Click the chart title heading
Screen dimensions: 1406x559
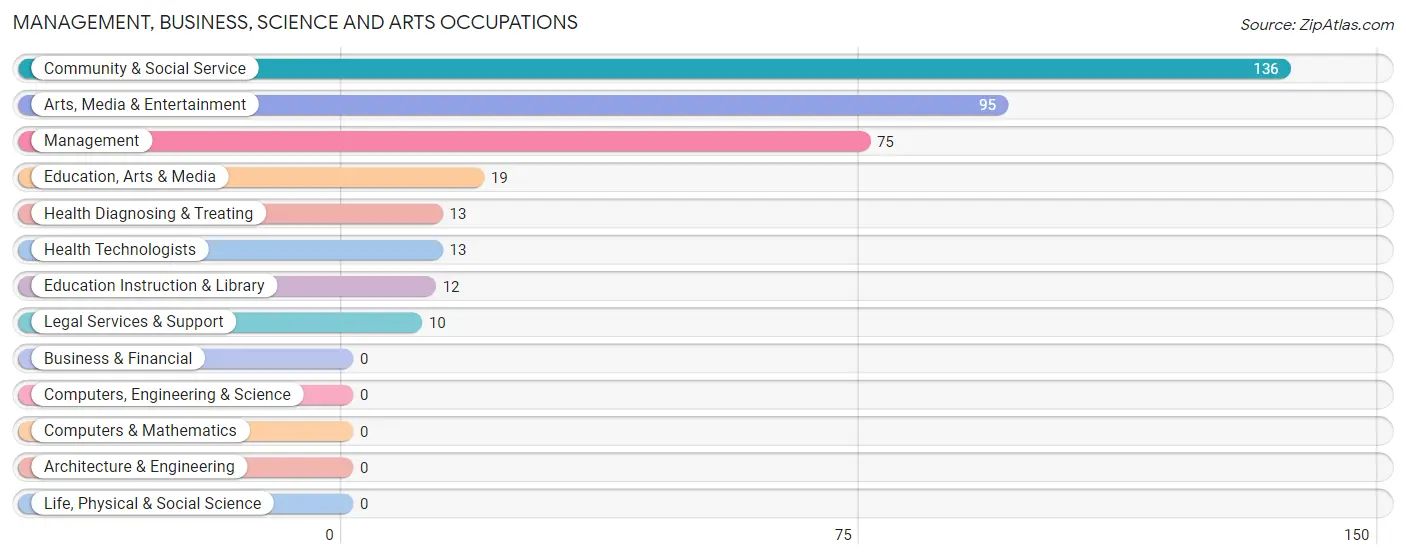pyautogui.click(x=295, y=22)
